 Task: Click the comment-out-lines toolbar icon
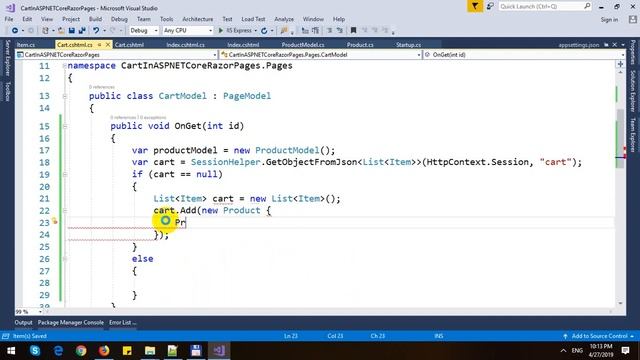[329, 31]
